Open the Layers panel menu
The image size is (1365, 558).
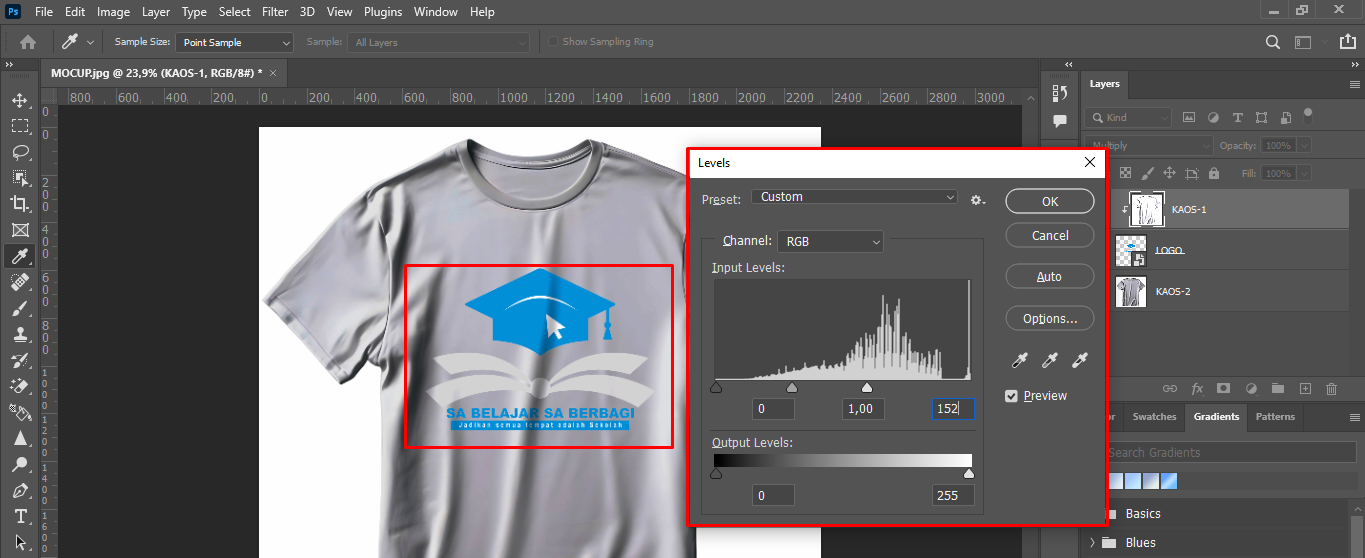pos(1355,84)
